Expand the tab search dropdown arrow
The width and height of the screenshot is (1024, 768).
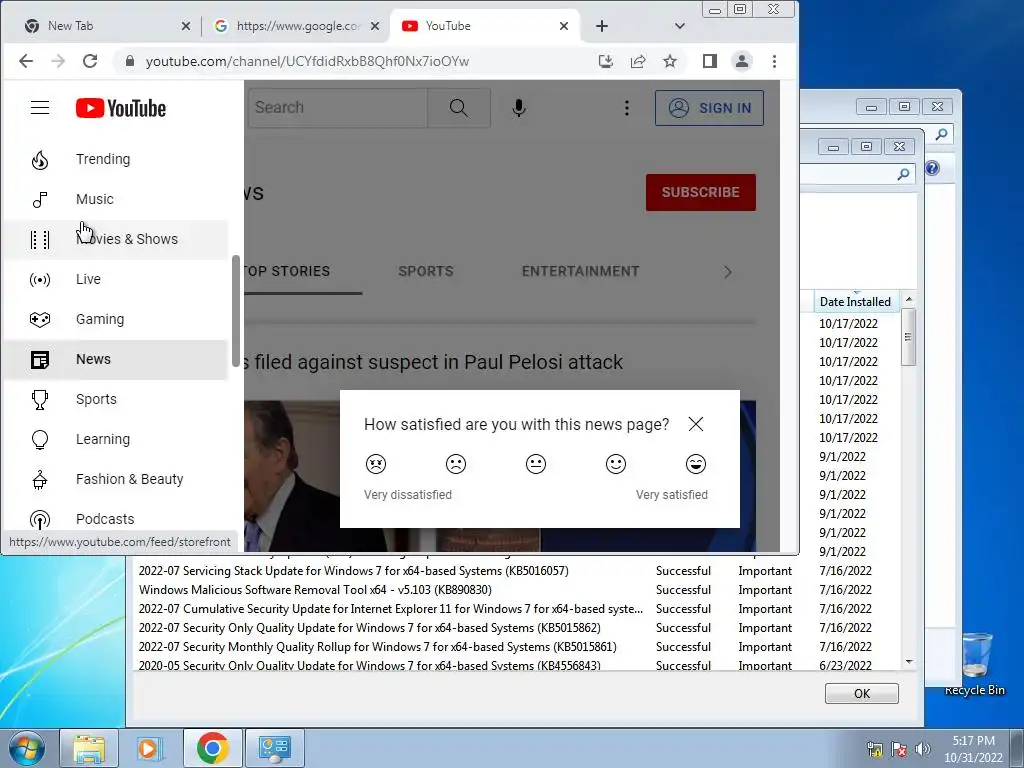click(679, 26)
